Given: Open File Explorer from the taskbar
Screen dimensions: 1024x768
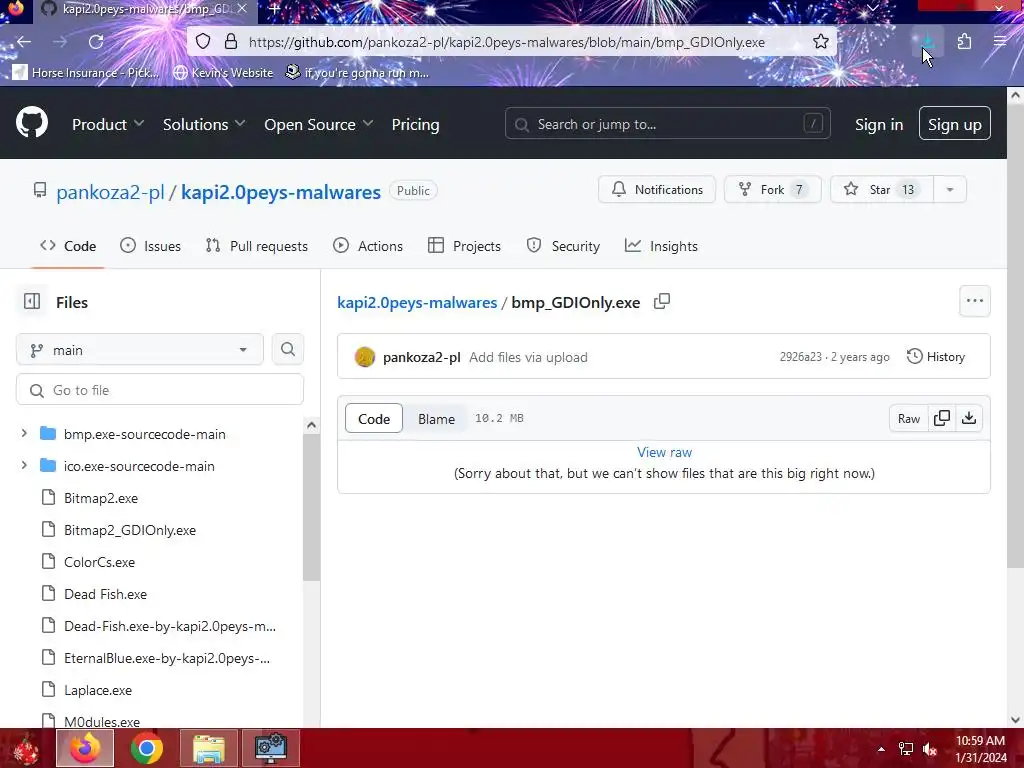Looking at the screenshot, I should tap(209, 748).
